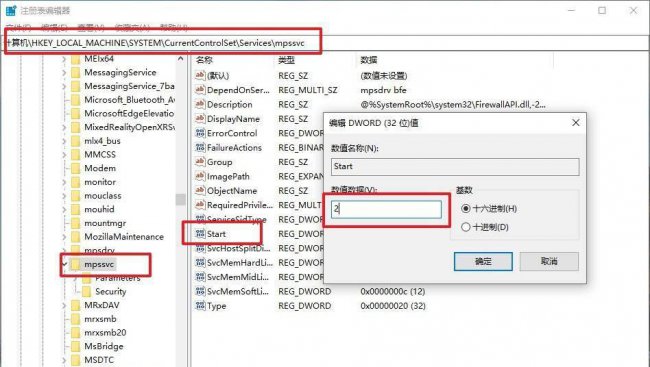Click the data cell 'mpsdrv bfe'
This screenshot has width=650, height=367.
click(x=383, y=90)
